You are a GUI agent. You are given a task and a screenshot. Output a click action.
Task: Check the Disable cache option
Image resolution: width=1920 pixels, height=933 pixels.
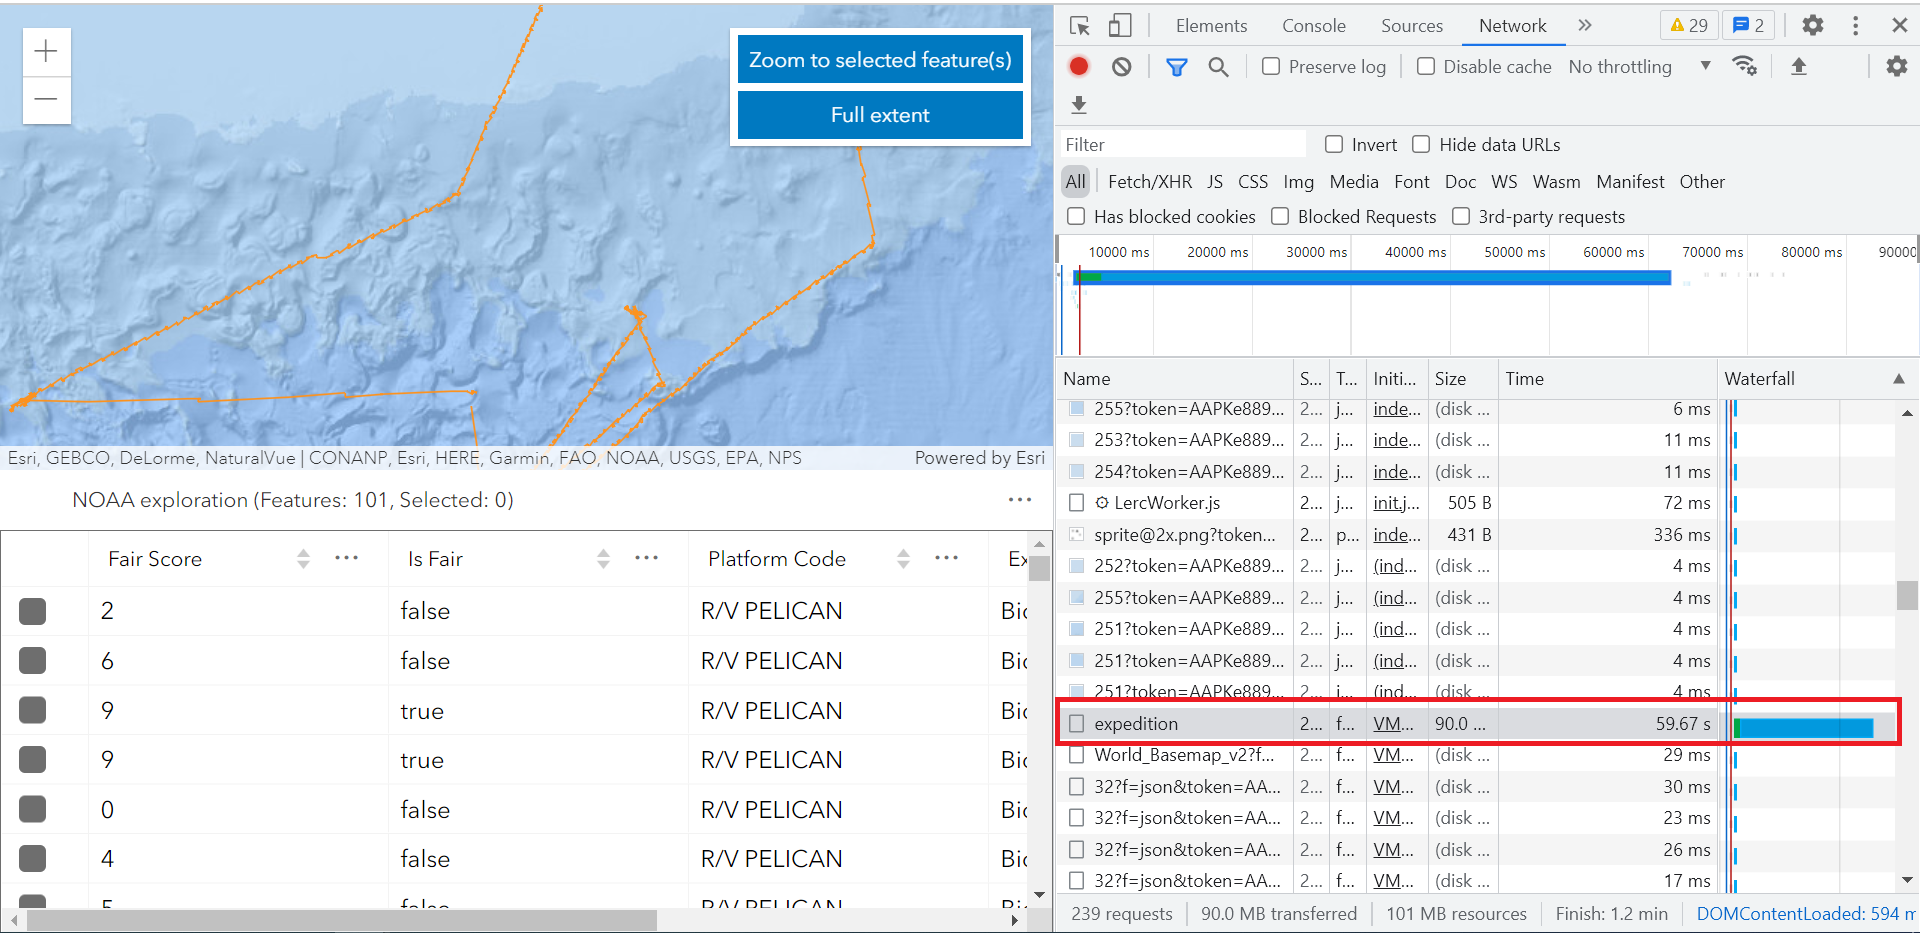[x=1426, y=67]
